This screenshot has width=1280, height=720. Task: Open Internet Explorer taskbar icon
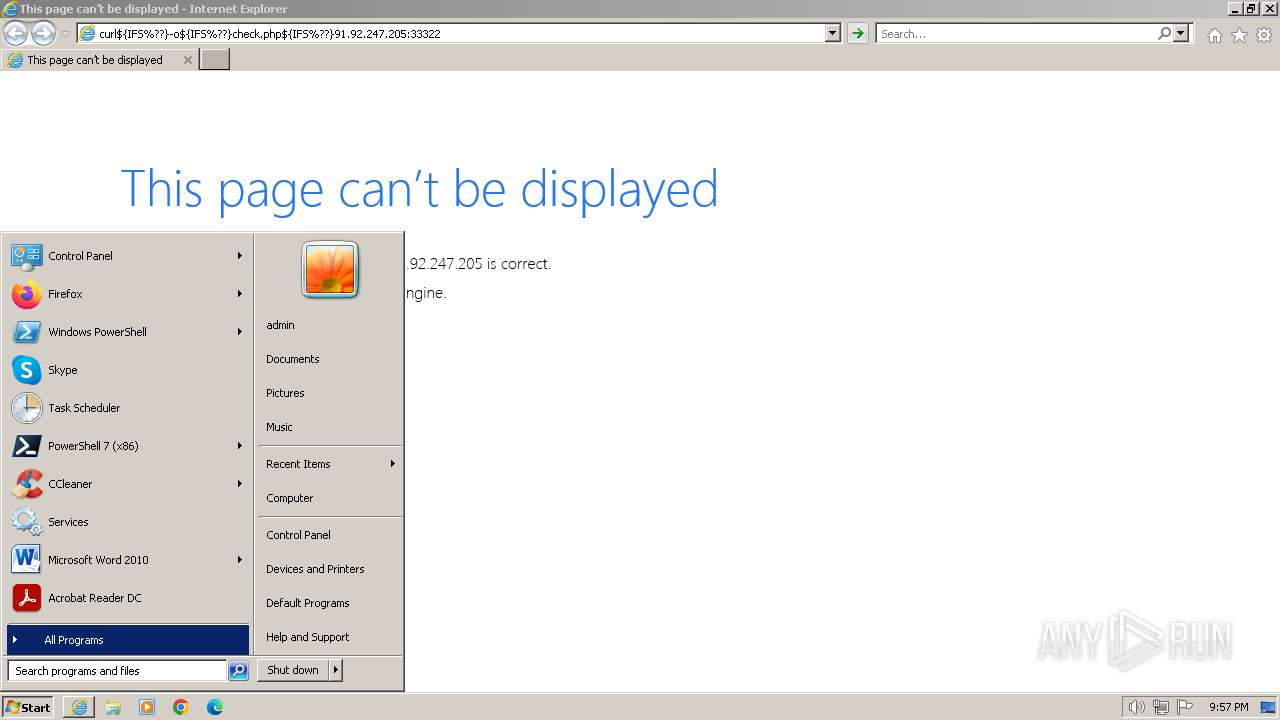[x=79, y=707]
